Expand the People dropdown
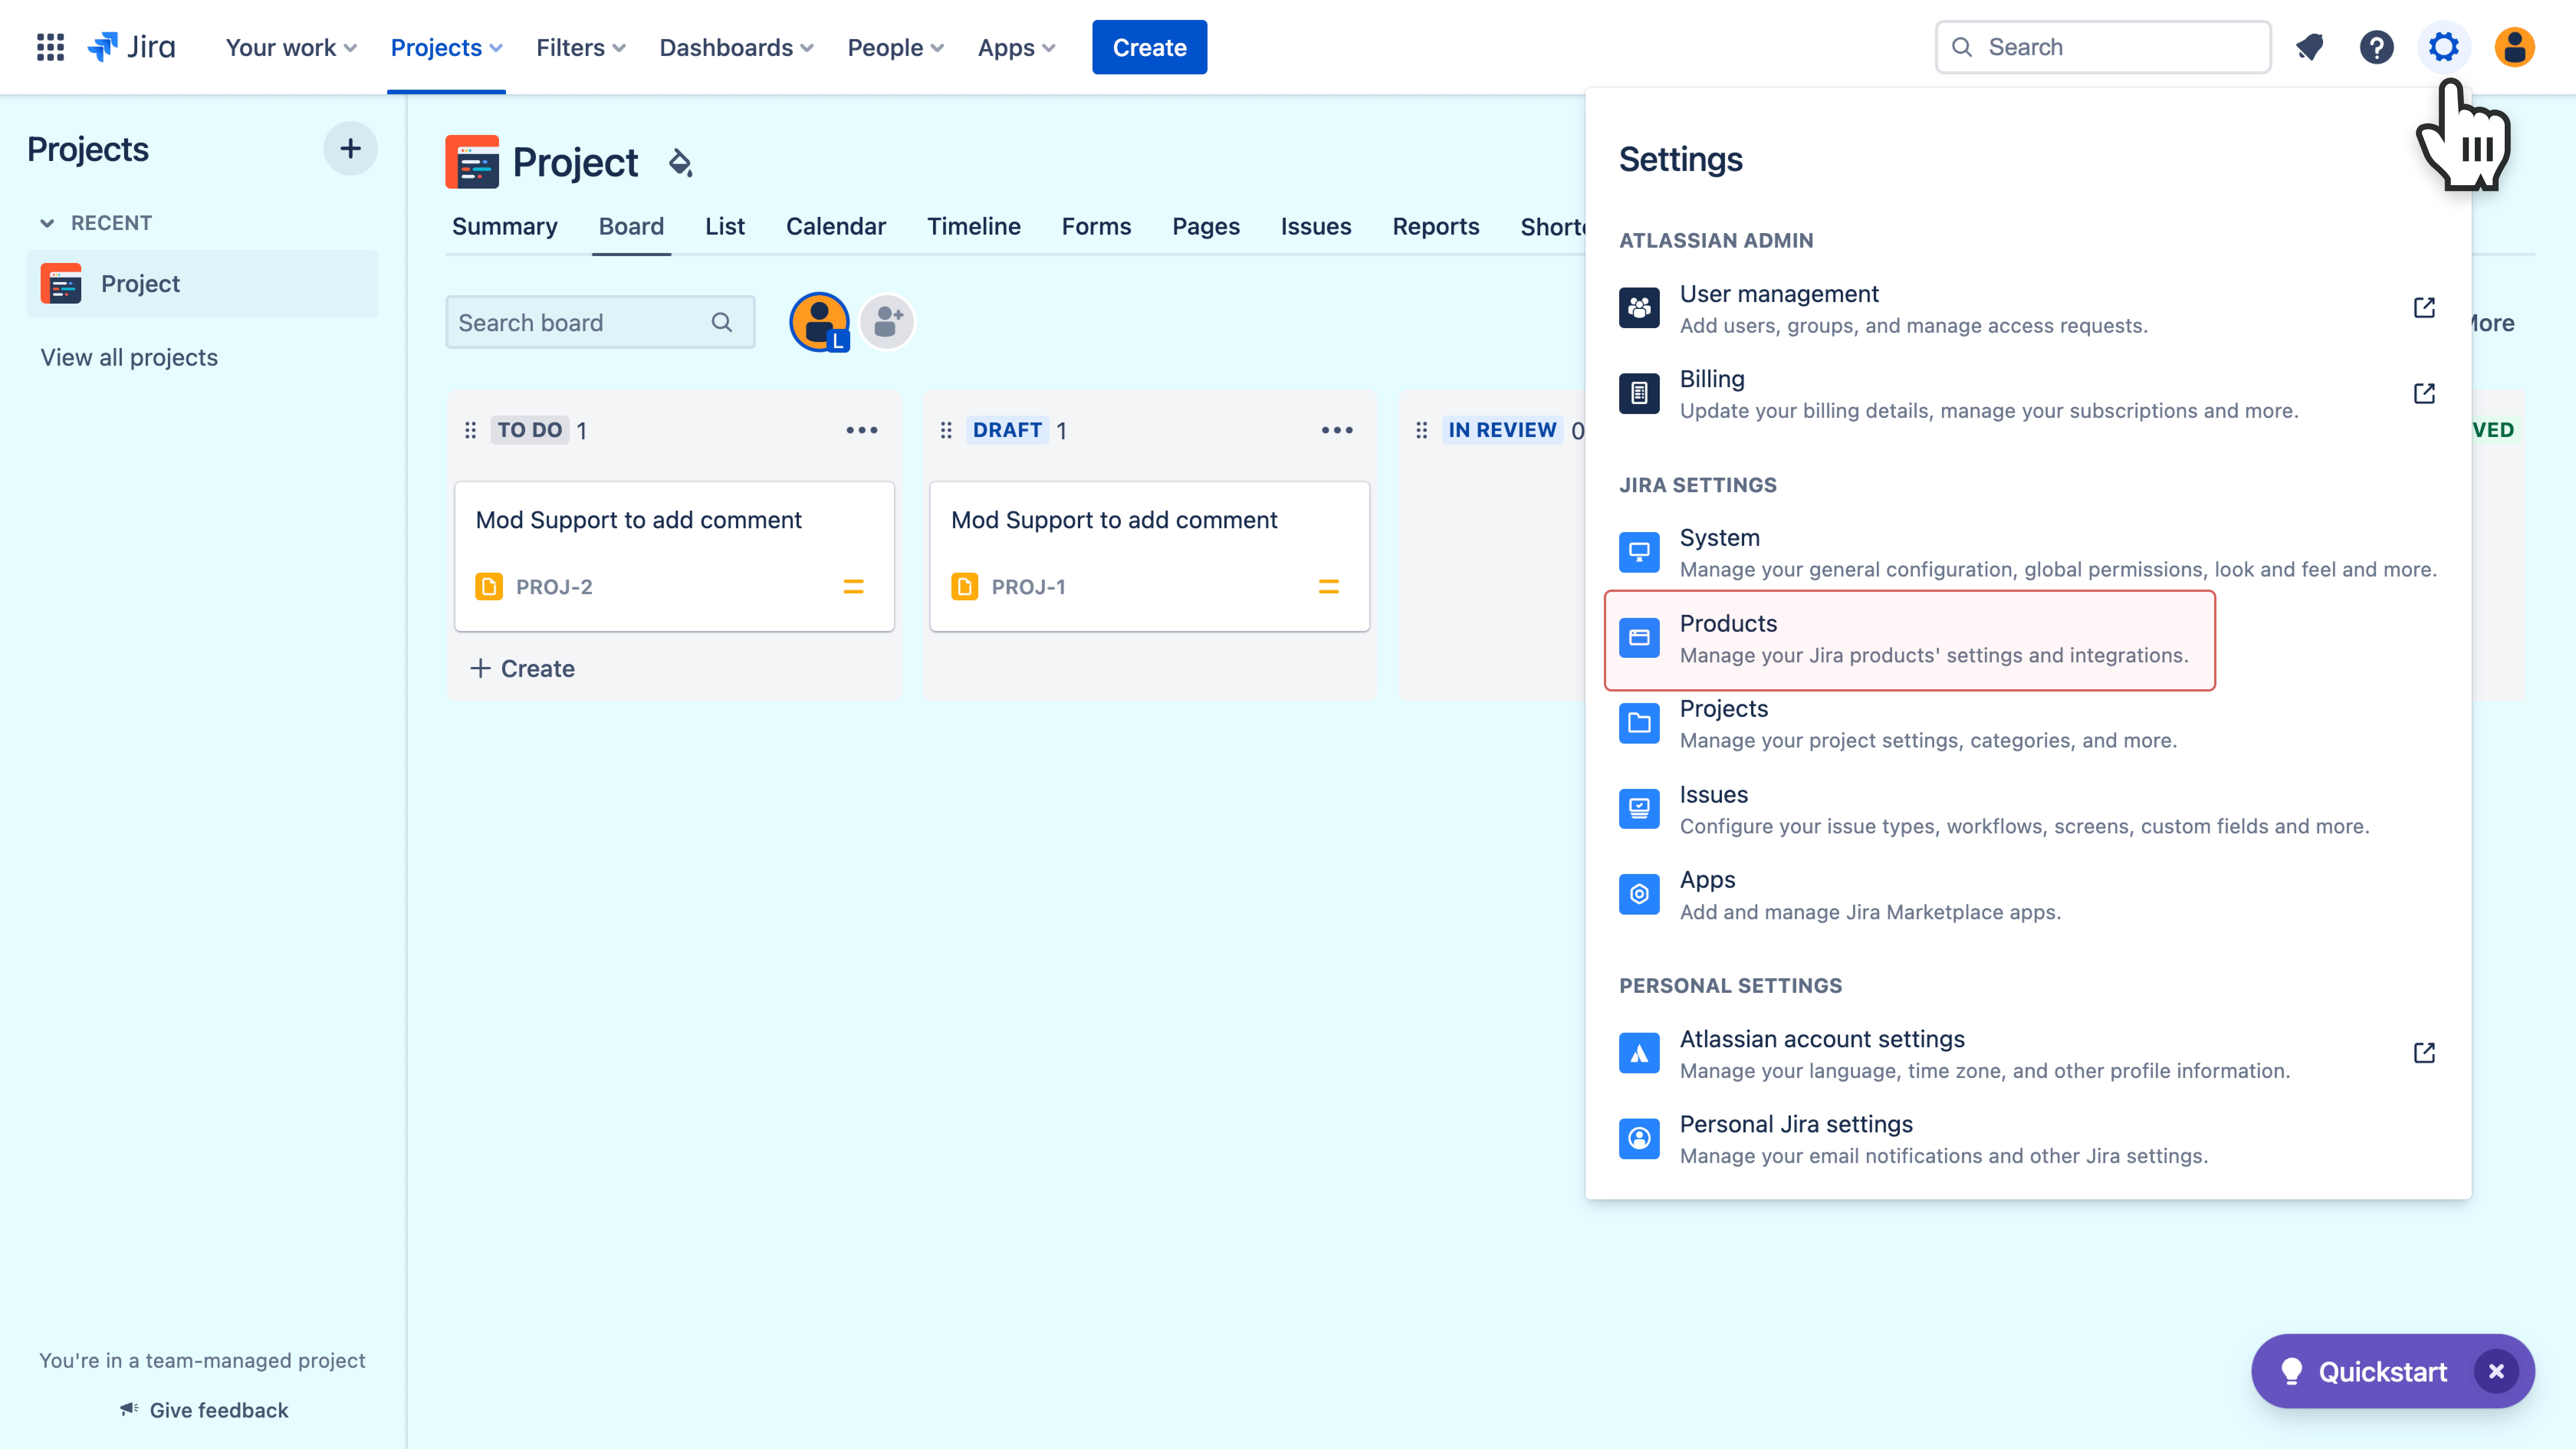 [x=895, y=47]
